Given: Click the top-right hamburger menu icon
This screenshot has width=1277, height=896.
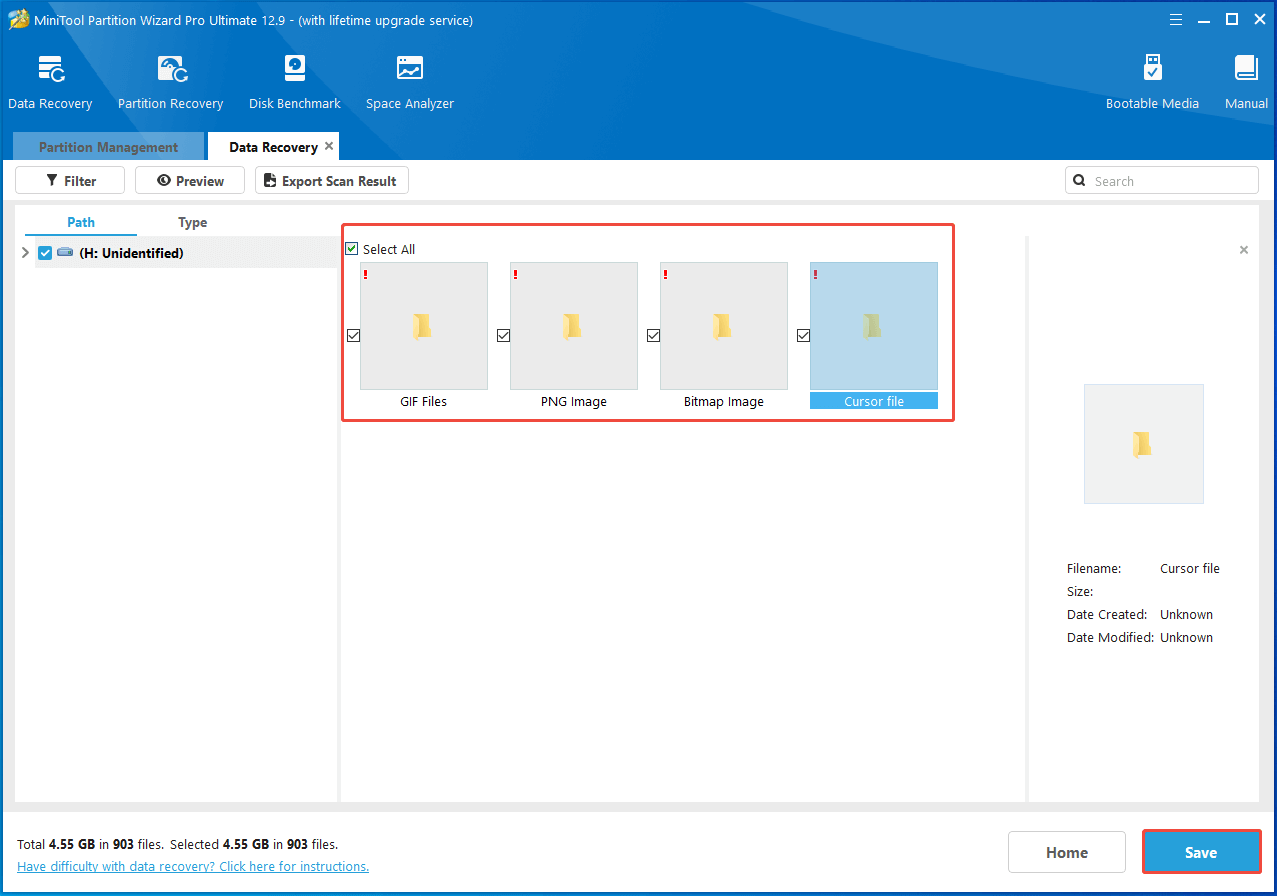Looking at the screenshot, I should (1176, 19).
